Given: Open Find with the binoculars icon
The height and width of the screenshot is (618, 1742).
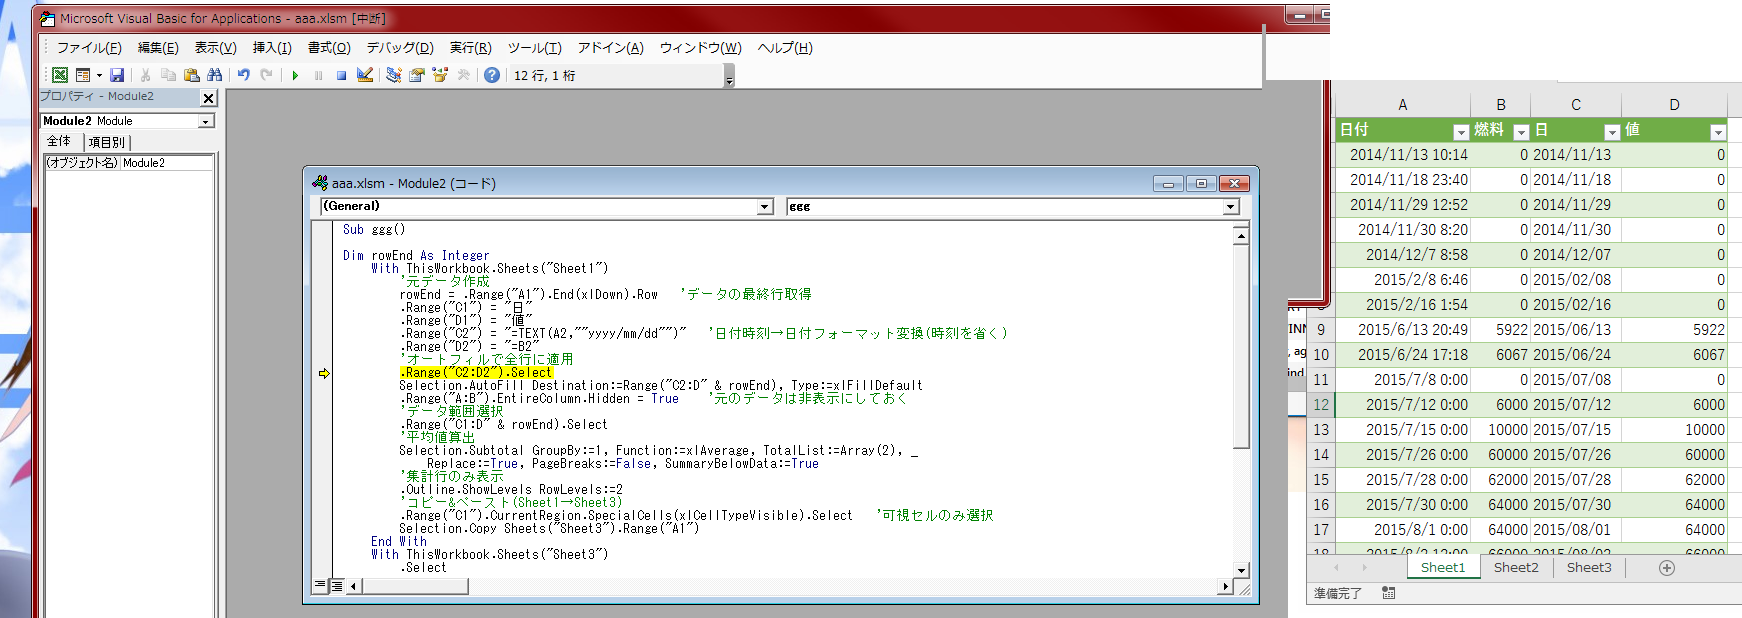Looking at the screenshot, I should 214,75.
